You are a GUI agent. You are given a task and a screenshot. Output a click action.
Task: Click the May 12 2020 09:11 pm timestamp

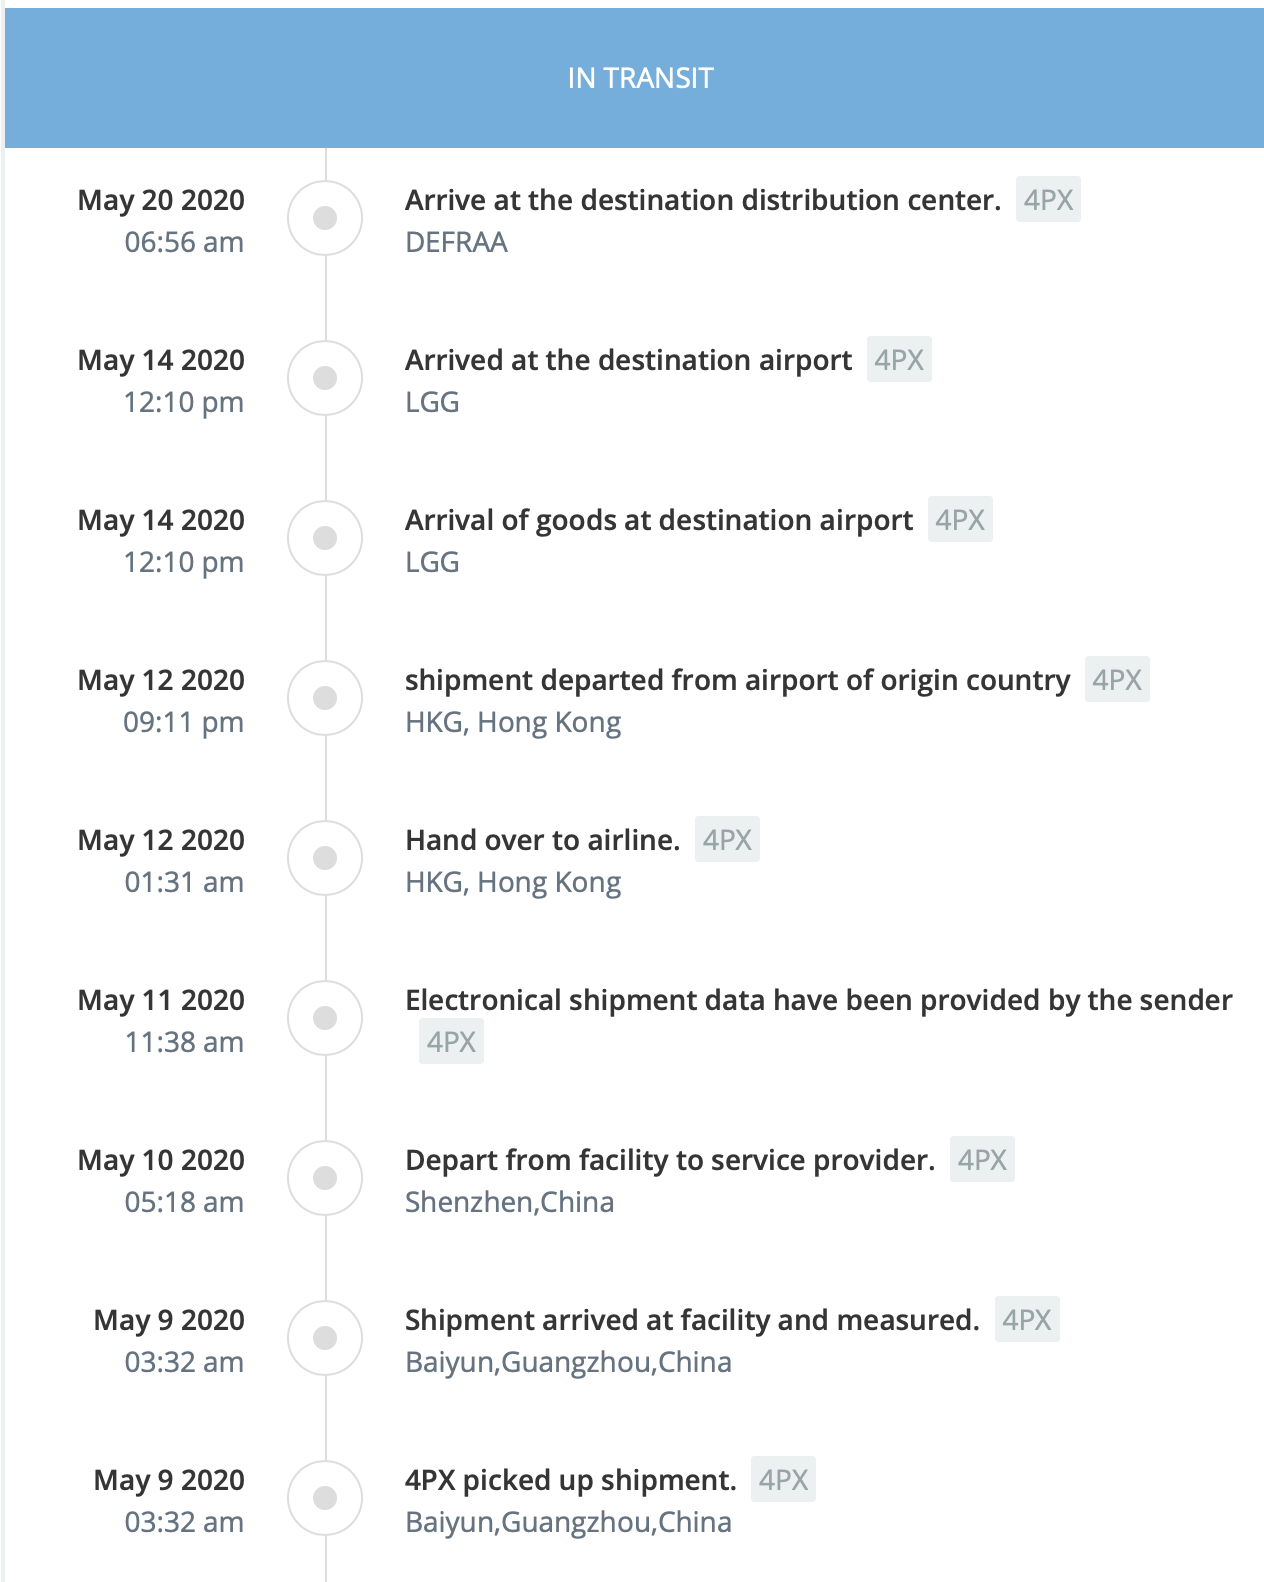pos(161,700)
